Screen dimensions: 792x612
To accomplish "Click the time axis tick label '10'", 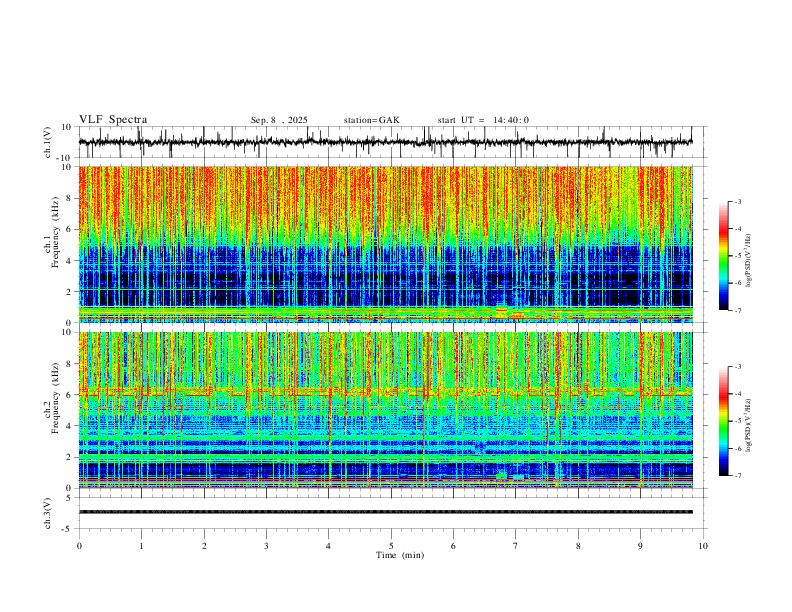I will click(x=703, y=546).
